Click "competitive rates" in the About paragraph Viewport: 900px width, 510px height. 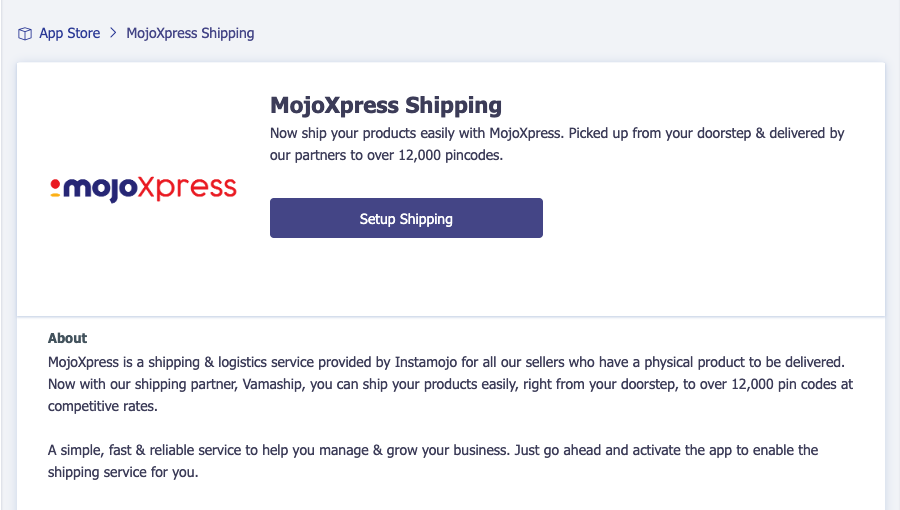(x=102, y=407)
